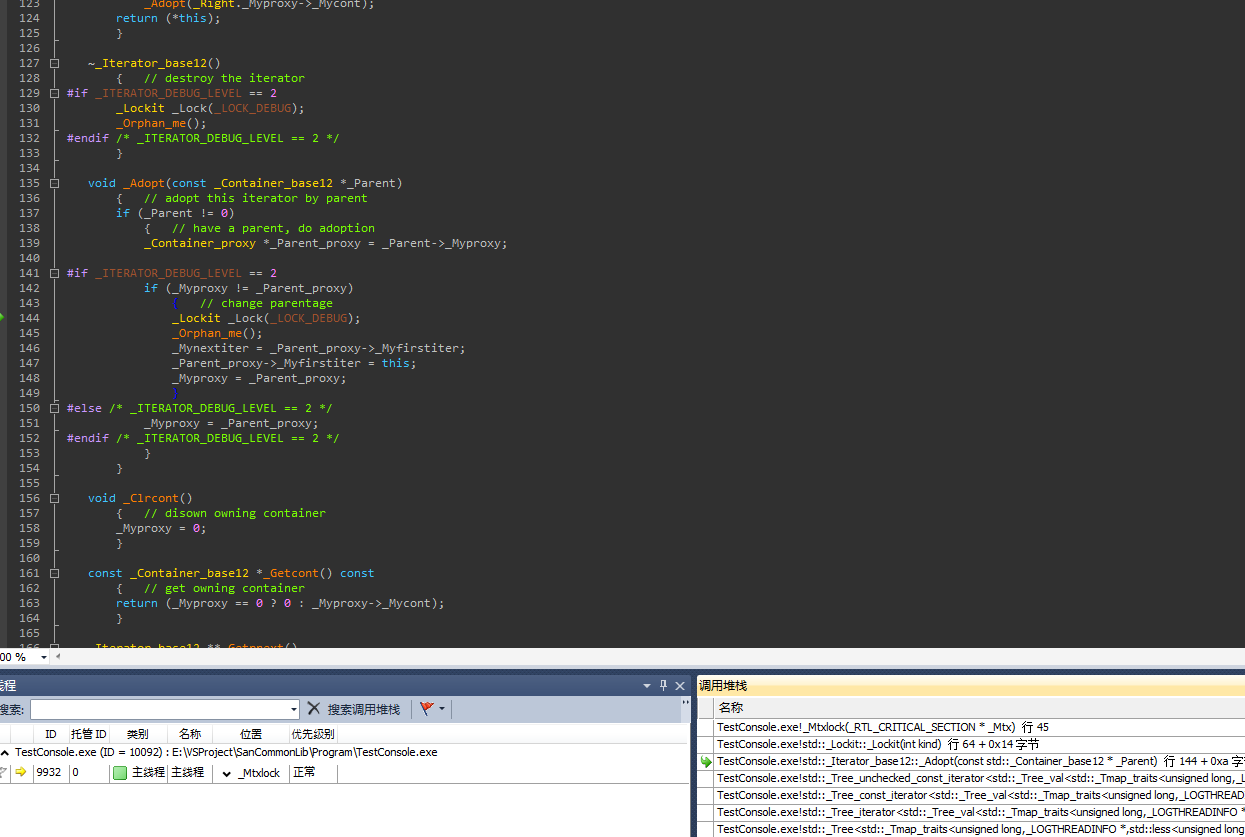1245x837 pixels.
Task: Click the yellow current-thread arrow icon
Action: tap(21, 772)
